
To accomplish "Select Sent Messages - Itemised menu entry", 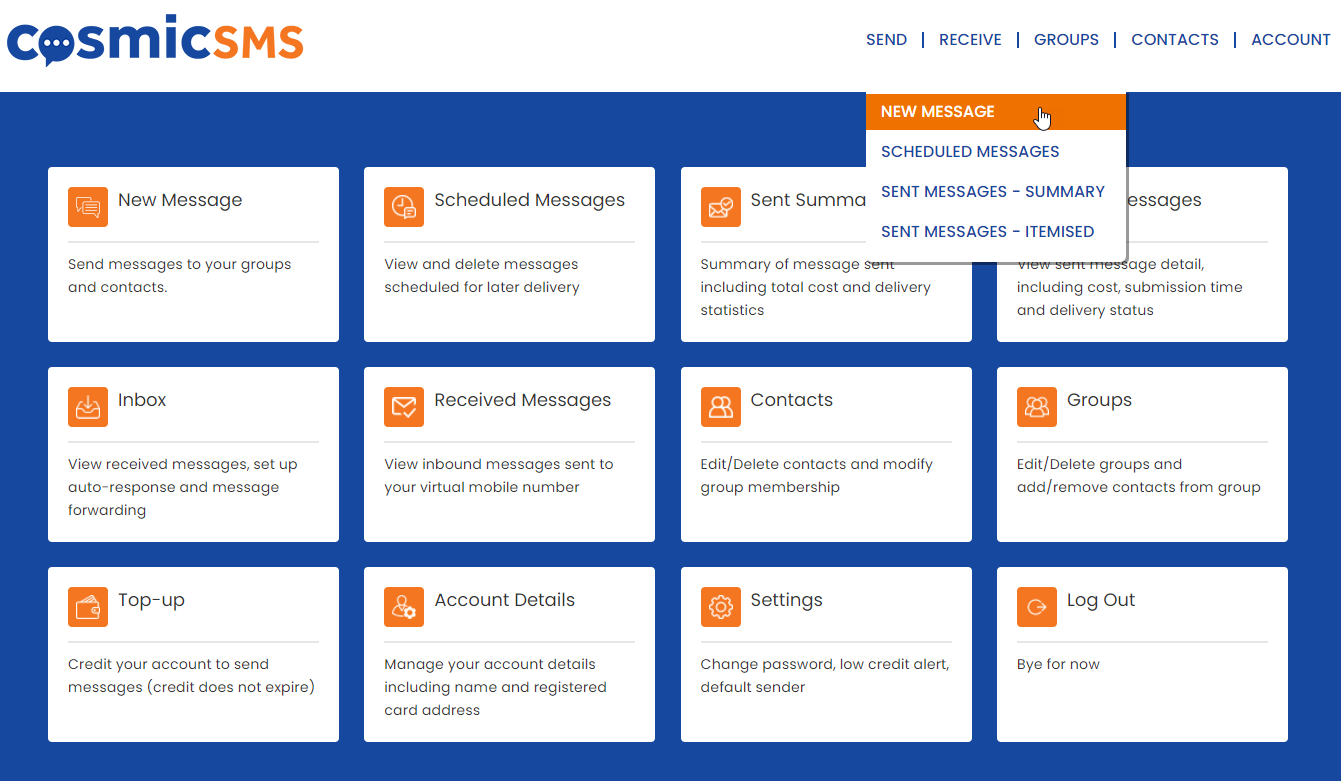I will coord(987,232).
